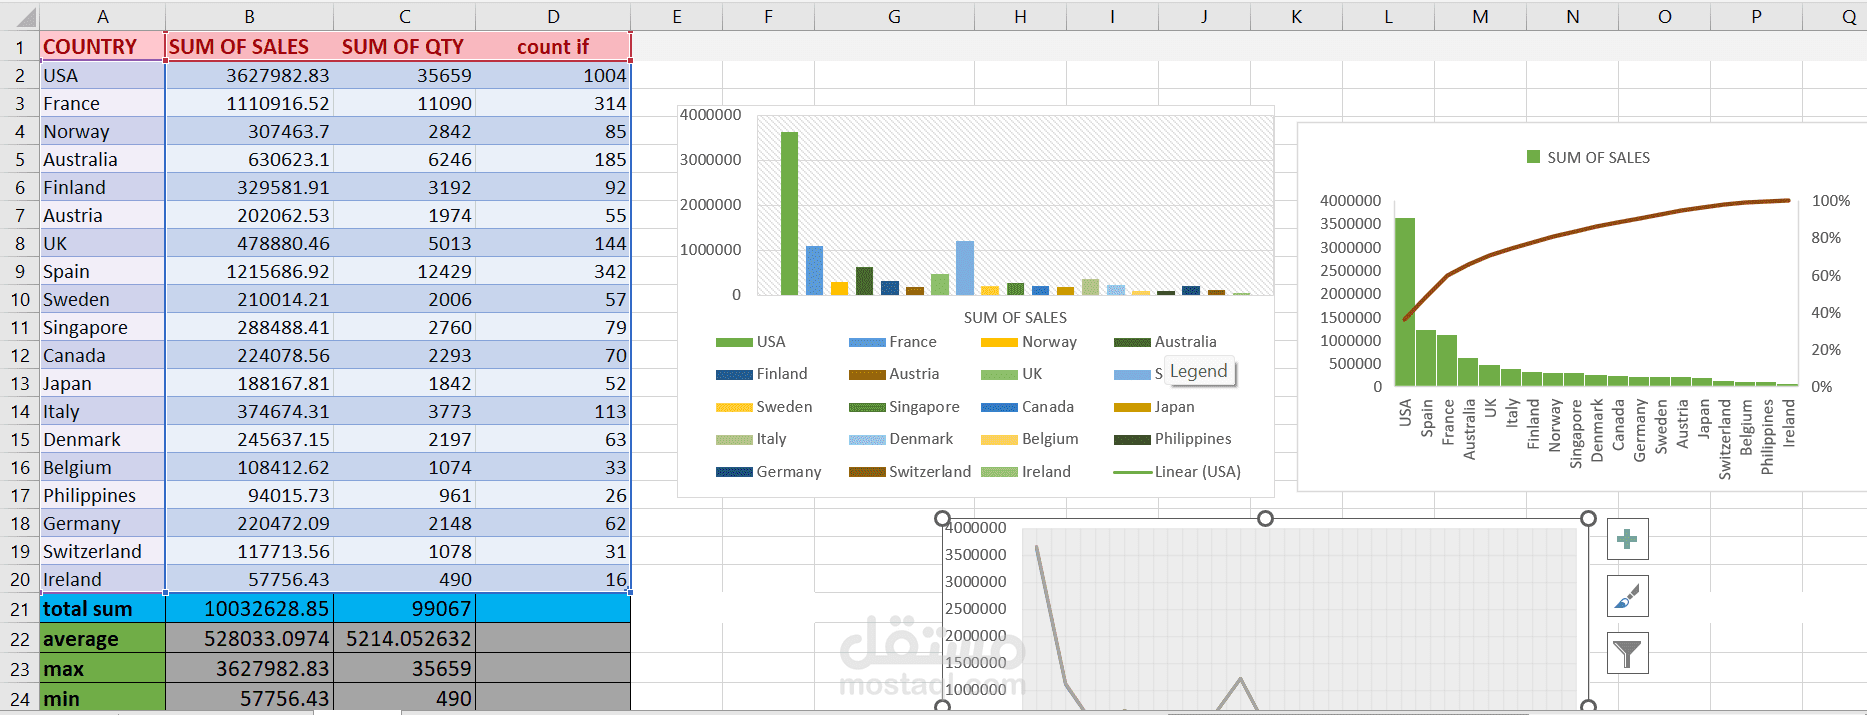The height and width of the screenshot is (715, 1867).
Task: Click the Germany legend entry
Action: [x=768, y=472]
